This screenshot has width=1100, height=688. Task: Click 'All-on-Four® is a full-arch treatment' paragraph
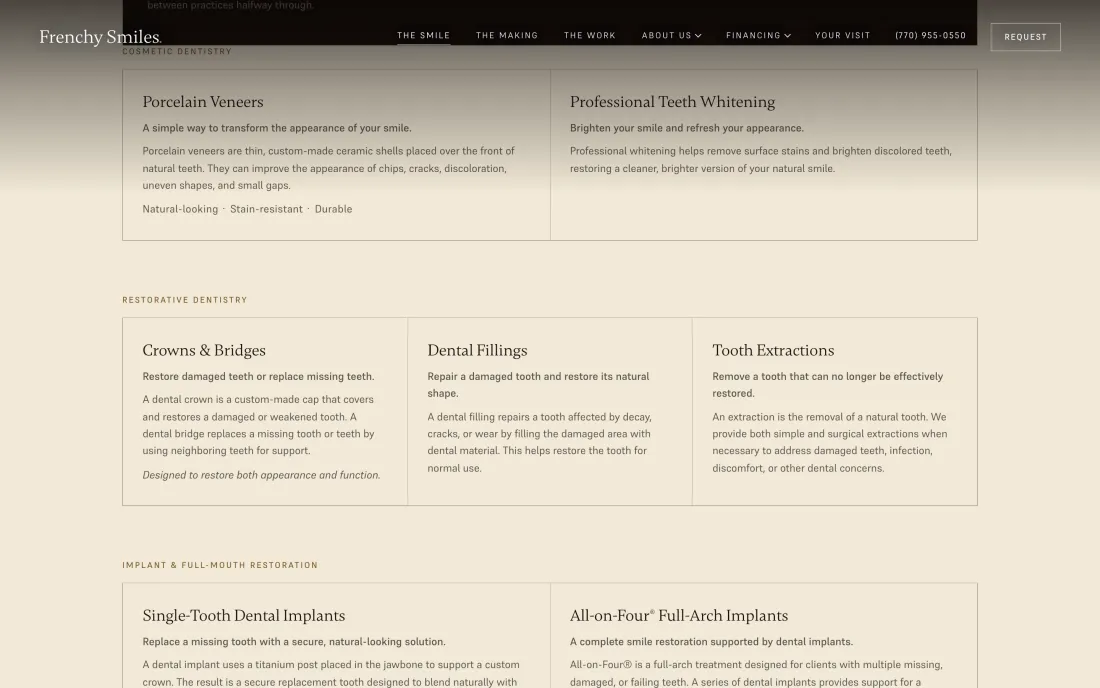(756, 673)
